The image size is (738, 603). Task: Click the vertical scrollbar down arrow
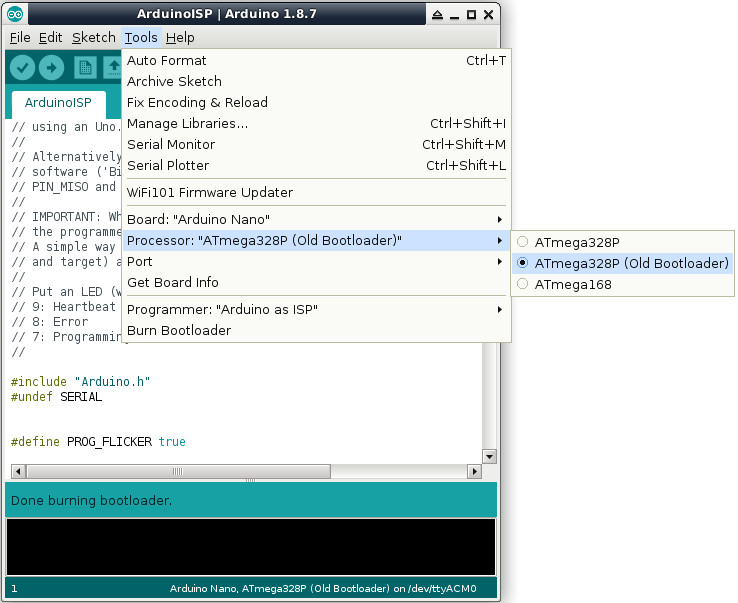click(x=489, y=456)
